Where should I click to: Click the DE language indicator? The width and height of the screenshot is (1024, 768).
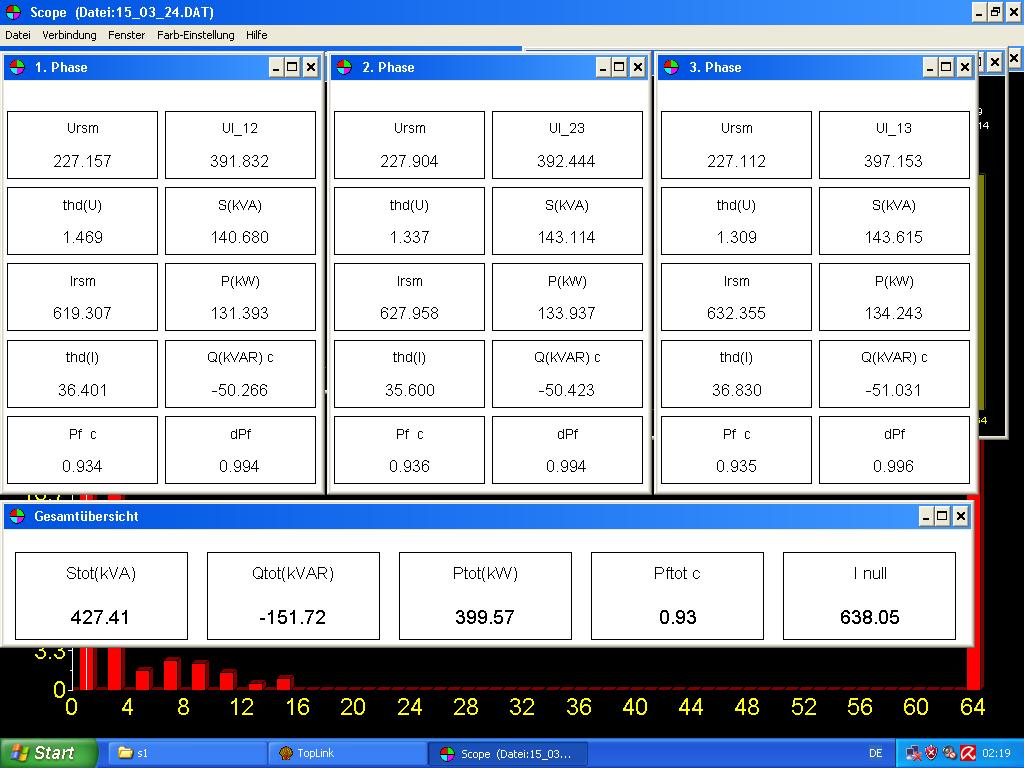click(x=876, y=754)
